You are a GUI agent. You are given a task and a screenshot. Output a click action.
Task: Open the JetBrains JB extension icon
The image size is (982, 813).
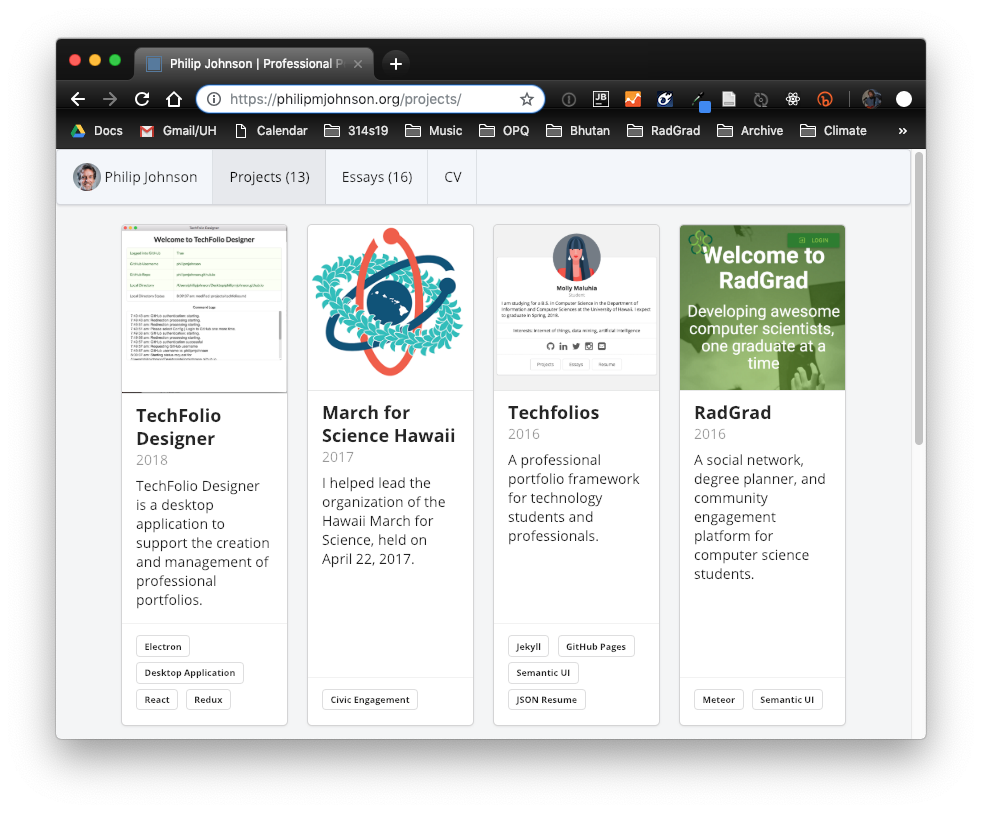click(601, 99)
